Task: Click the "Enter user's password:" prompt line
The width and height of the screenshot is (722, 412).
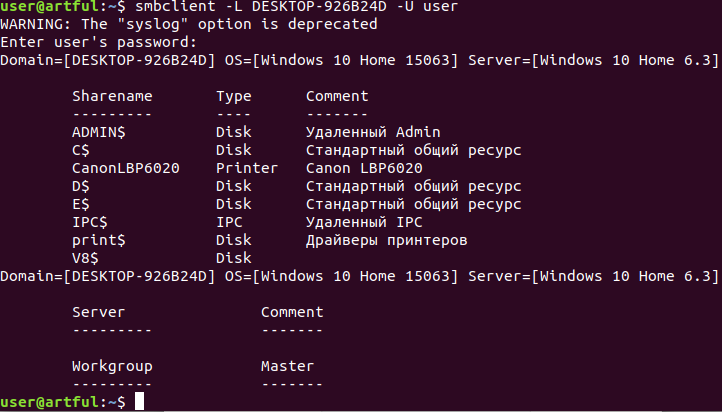Action: tap(98, 43)
